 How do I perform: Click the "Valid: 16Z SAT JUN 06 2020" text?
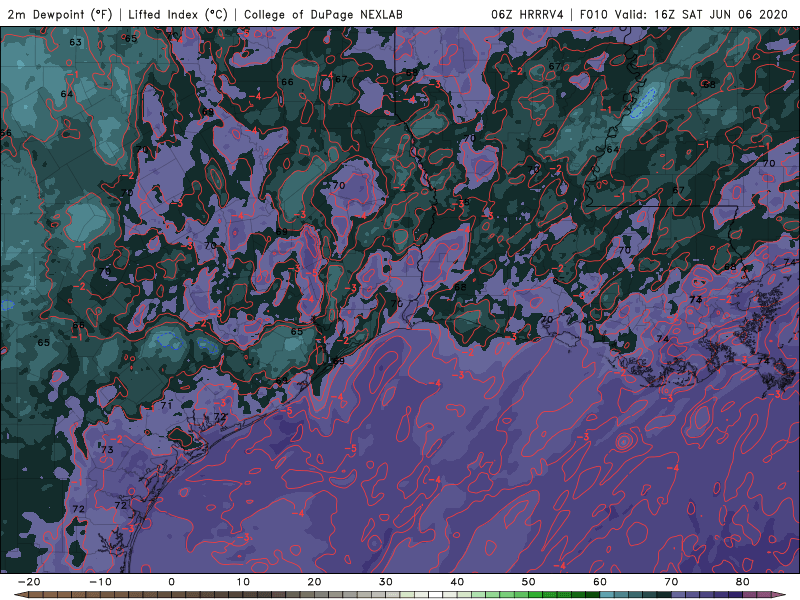[x=702, y=14]
